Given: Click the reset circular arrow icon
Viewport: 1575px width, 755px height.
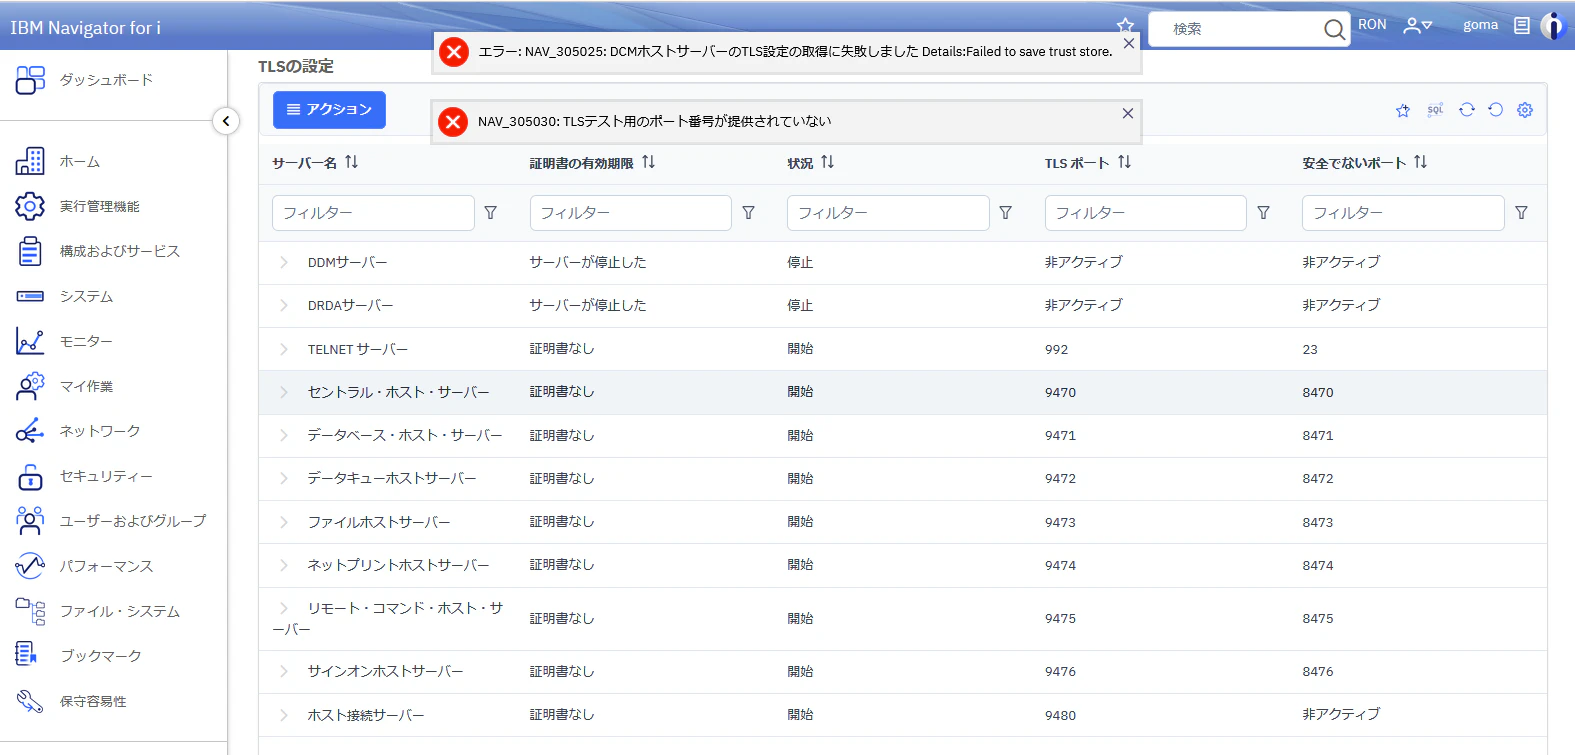Looking at the screenshot, I should (x=1496, y=110).
